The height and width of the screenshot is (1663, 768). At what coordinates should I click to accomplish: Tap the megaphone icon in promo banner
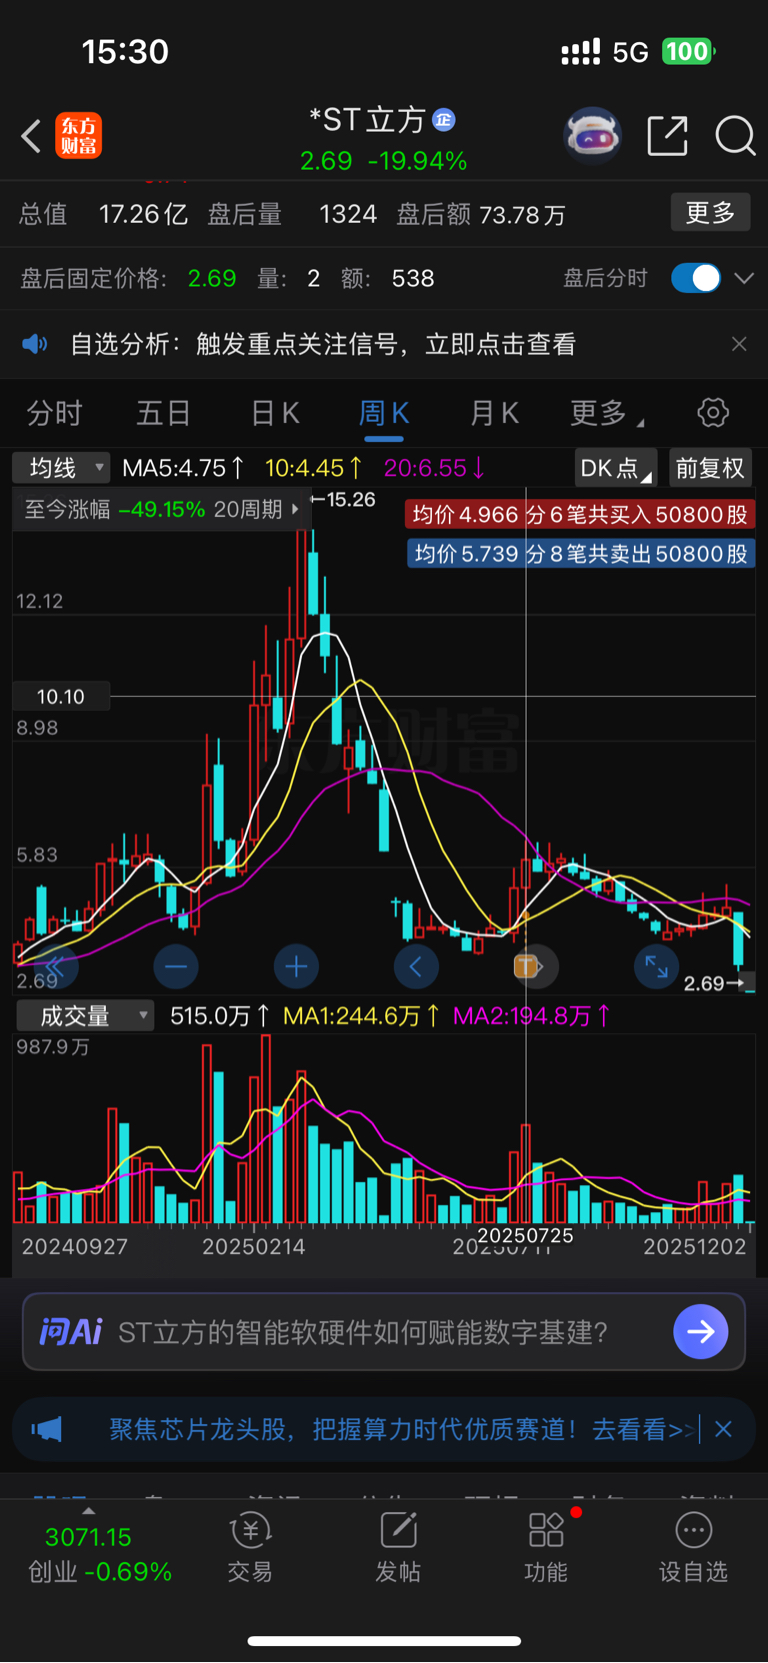(47, 1429)
